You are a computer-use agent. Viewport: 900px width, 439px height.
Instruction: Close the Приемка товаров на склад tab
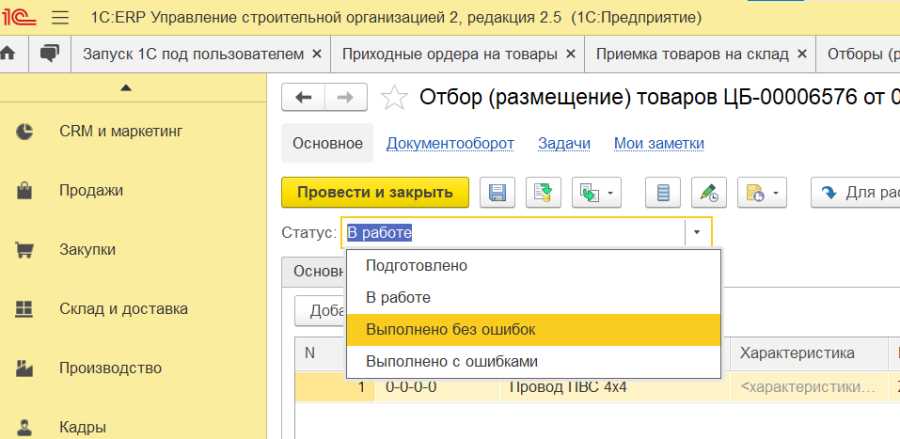tap(804, 53)
